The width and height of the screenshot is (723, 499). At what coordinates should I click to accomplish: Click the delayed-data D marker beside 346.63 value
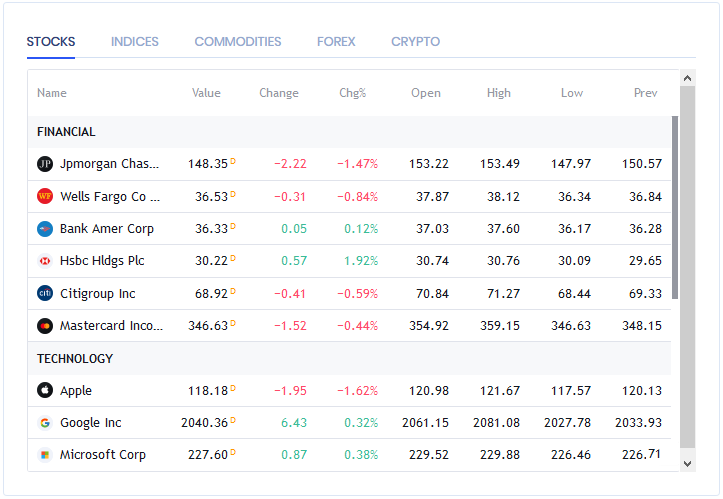[233, 323]
